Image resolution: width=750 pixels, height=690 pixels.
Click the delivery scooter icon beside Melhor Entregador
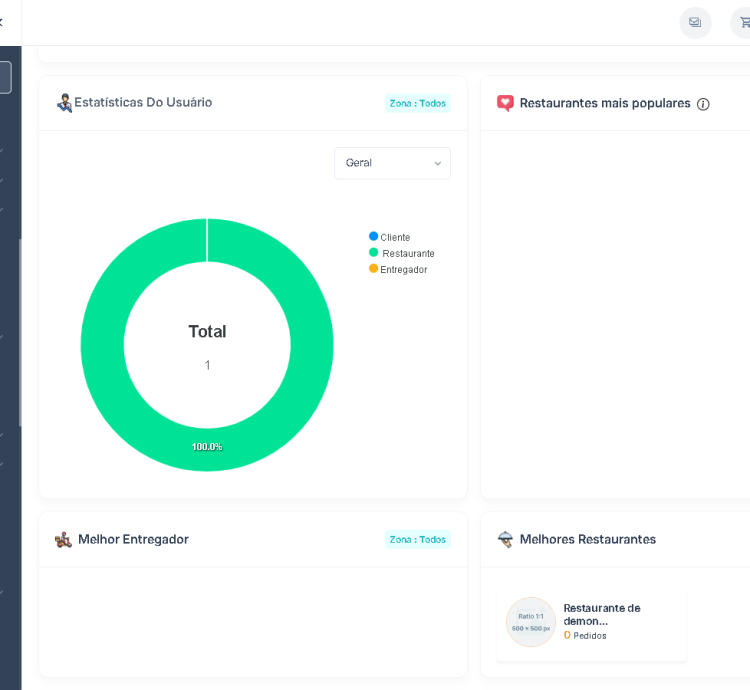point(63,540)
